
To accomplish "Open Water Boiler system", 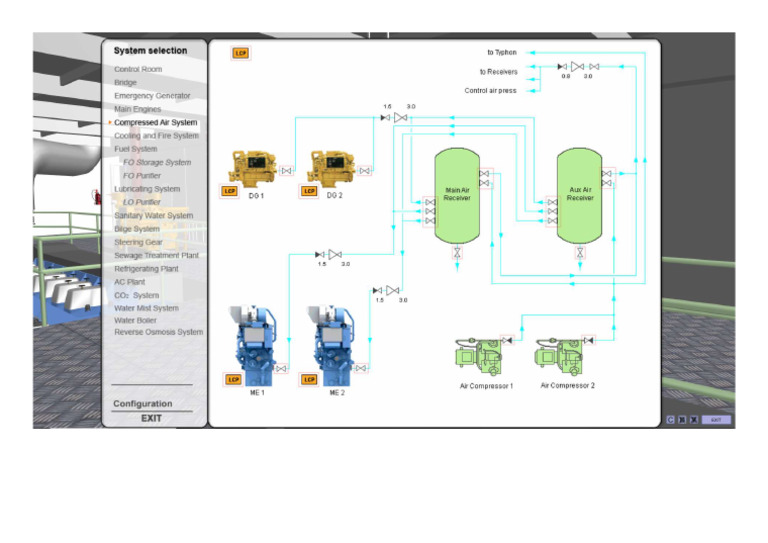I will (x=135, y=320).
